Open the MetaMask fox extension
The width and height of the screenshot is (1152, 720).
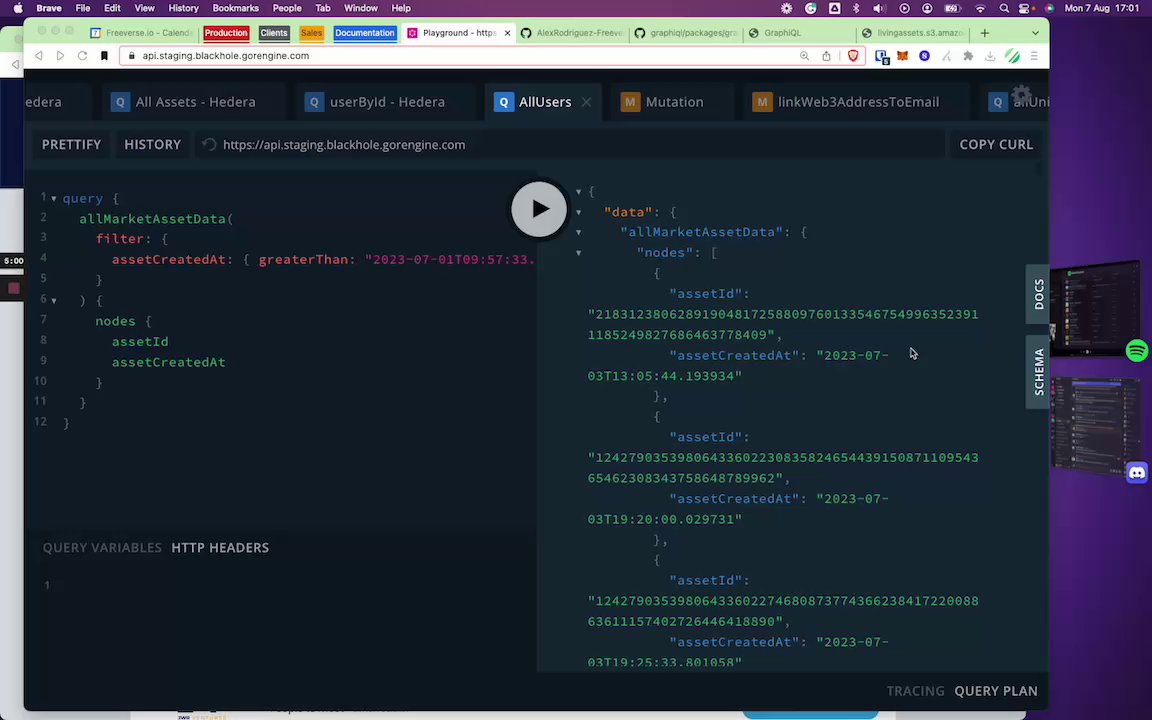[x=903, y=56]
